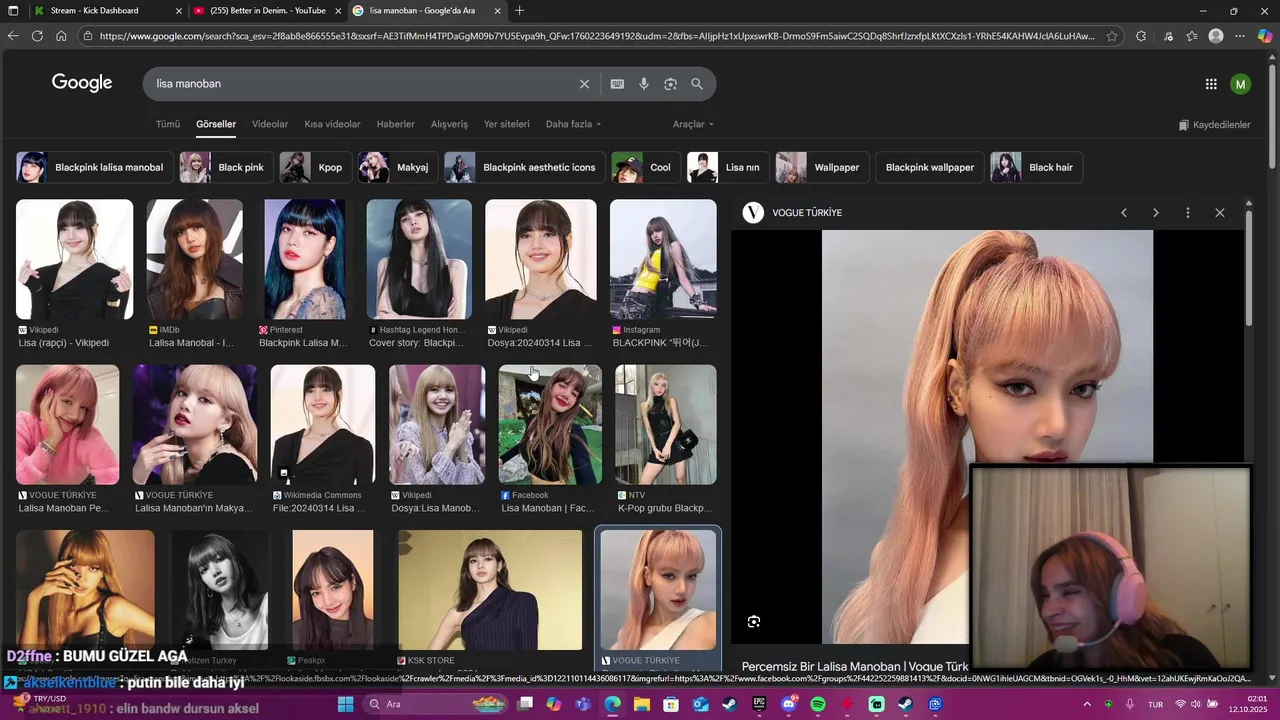Image resolution: width=1280 pixels, height=720 pixels.
Task: Open Kaydedilenler saved items
Action: 1214,125
